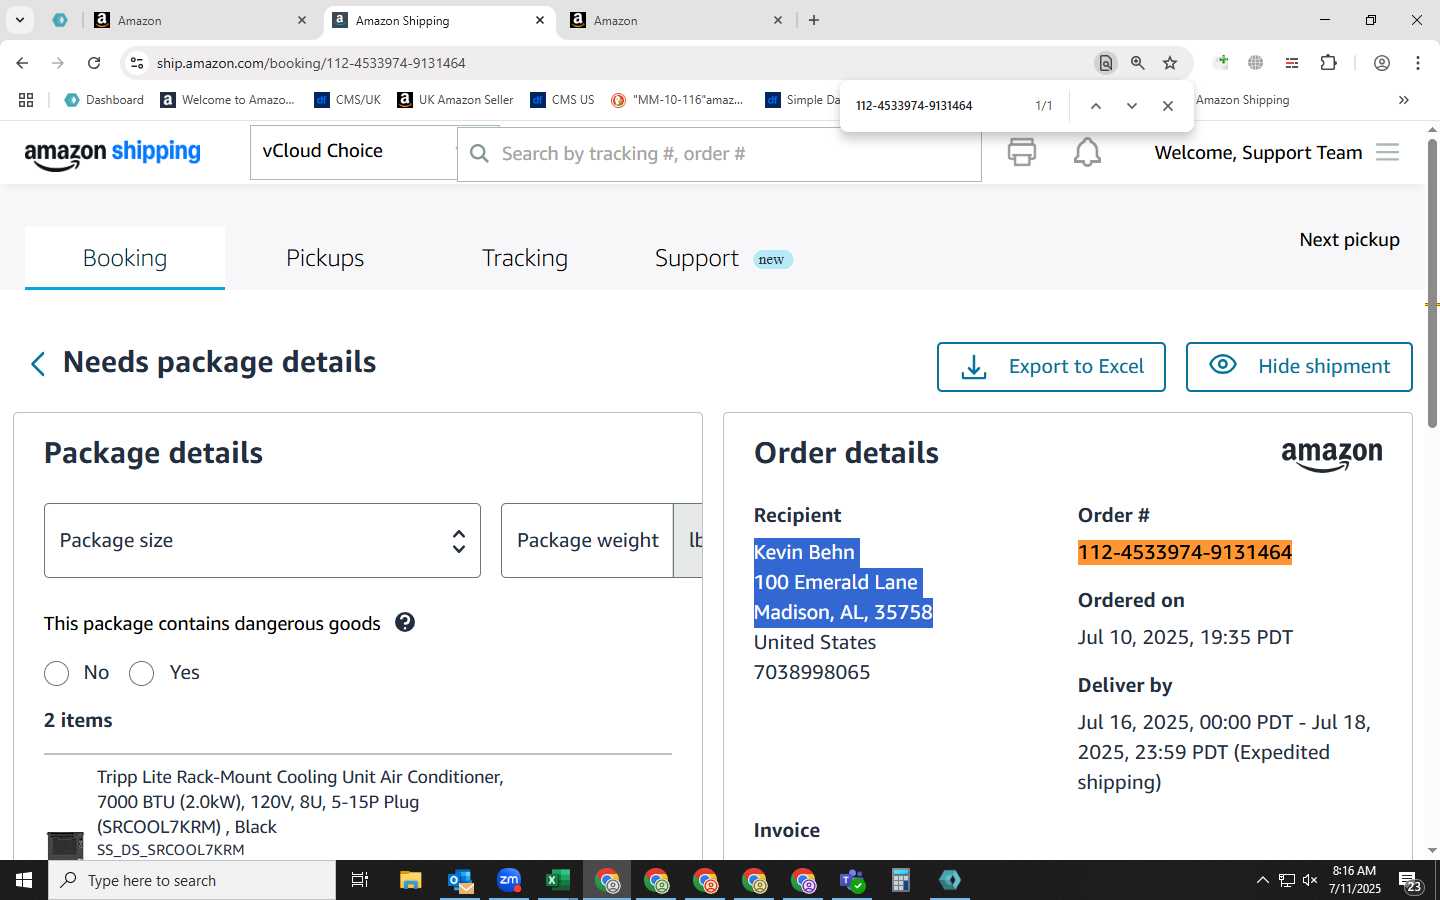The height and width of the screenshot is (900, 1440).
Task: Open browser zoom magnifier icon
Action: 1138,63
